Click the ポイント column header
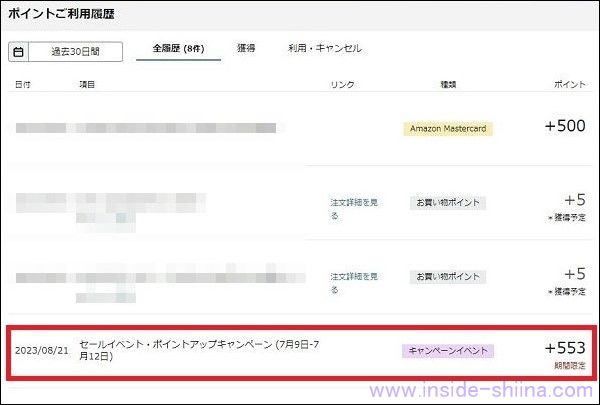Viewport: 600px width, 405px height. (x=570, y=84)
